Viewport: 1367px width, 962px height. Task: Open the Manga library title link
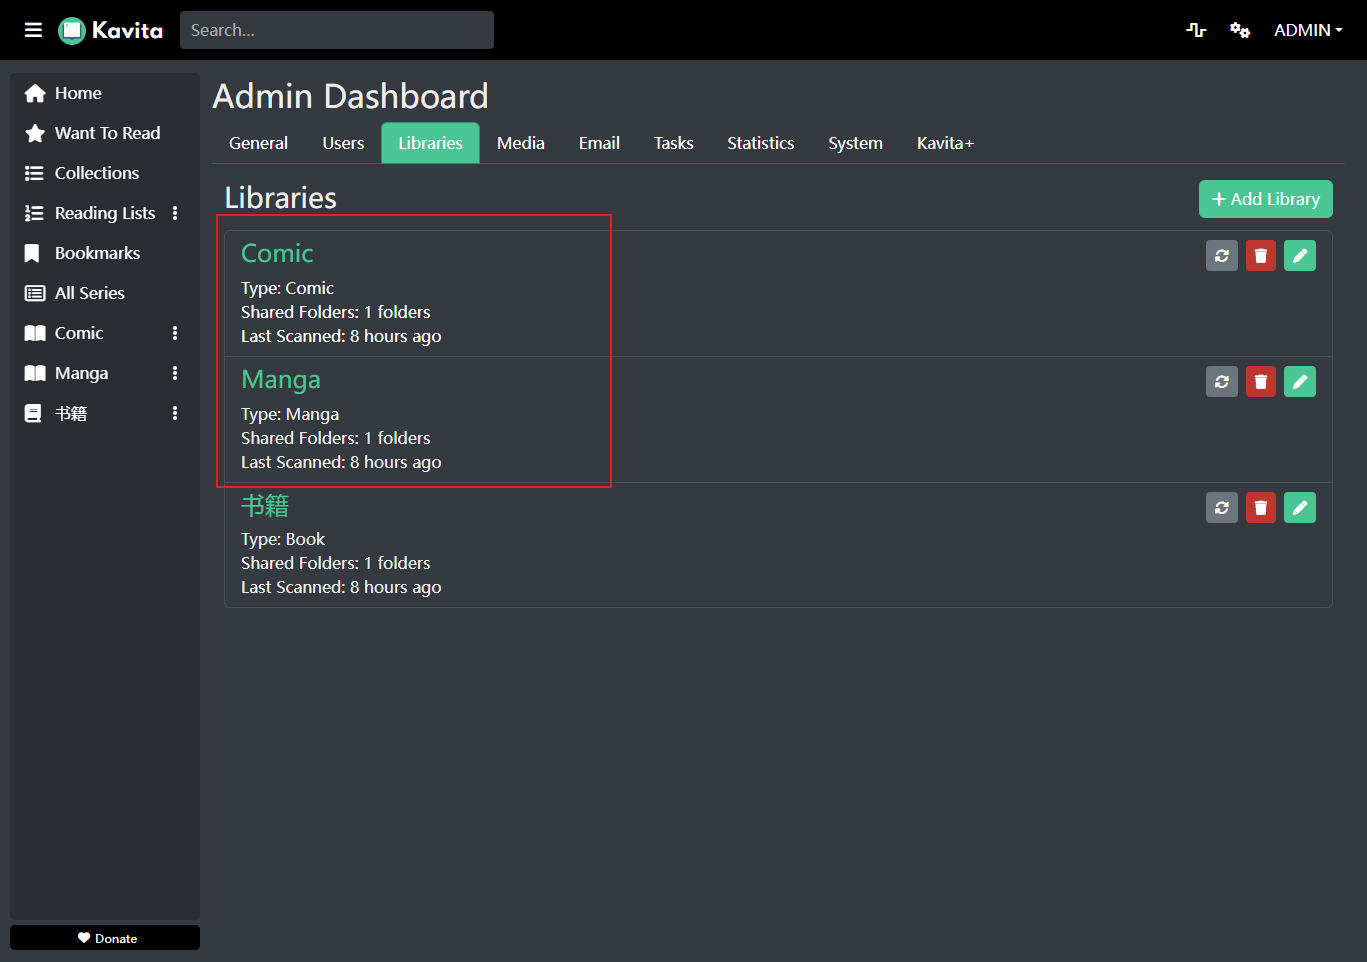(281, 380)
